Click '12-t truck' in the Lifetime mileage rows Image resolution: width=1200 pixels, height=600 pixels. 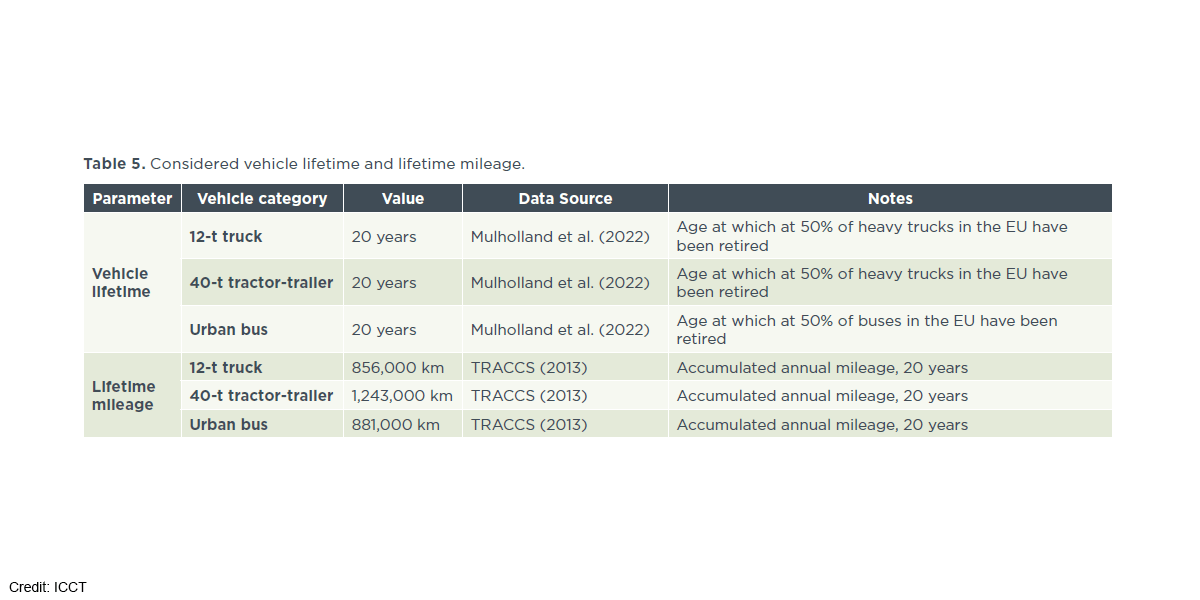[x=226, y=367]
